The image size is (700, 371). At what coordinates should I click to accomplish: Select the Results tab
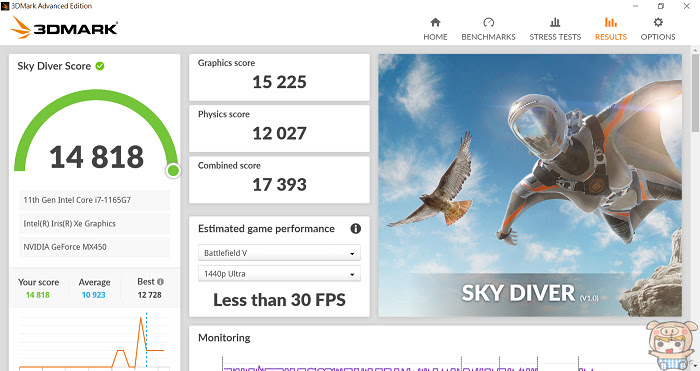610,29
